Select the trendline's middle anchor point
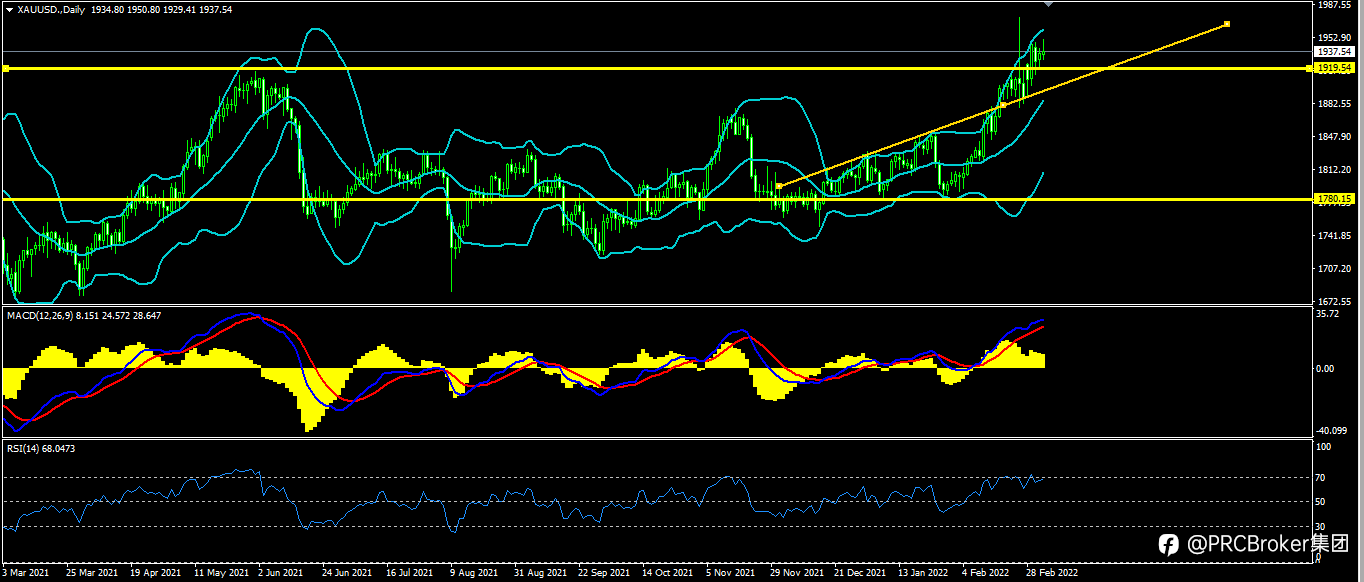1364x582 pixels. point(1003,105)
